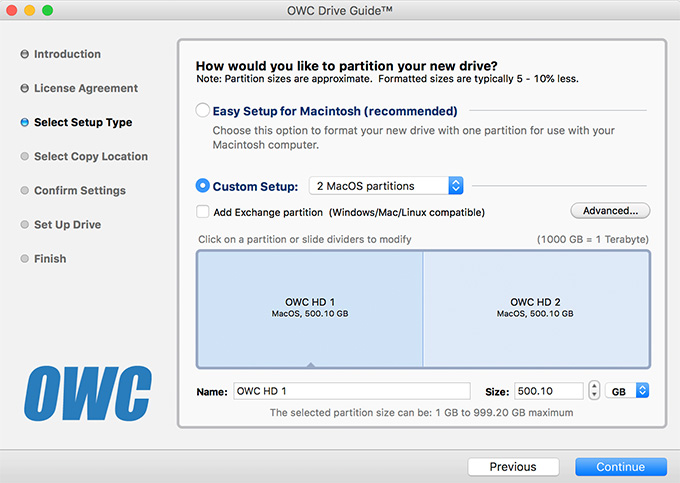The width and height of the screenshot is (680, 483).
Task: Click the gray bullet beside Set Up Drive
Action: point(25,225)
